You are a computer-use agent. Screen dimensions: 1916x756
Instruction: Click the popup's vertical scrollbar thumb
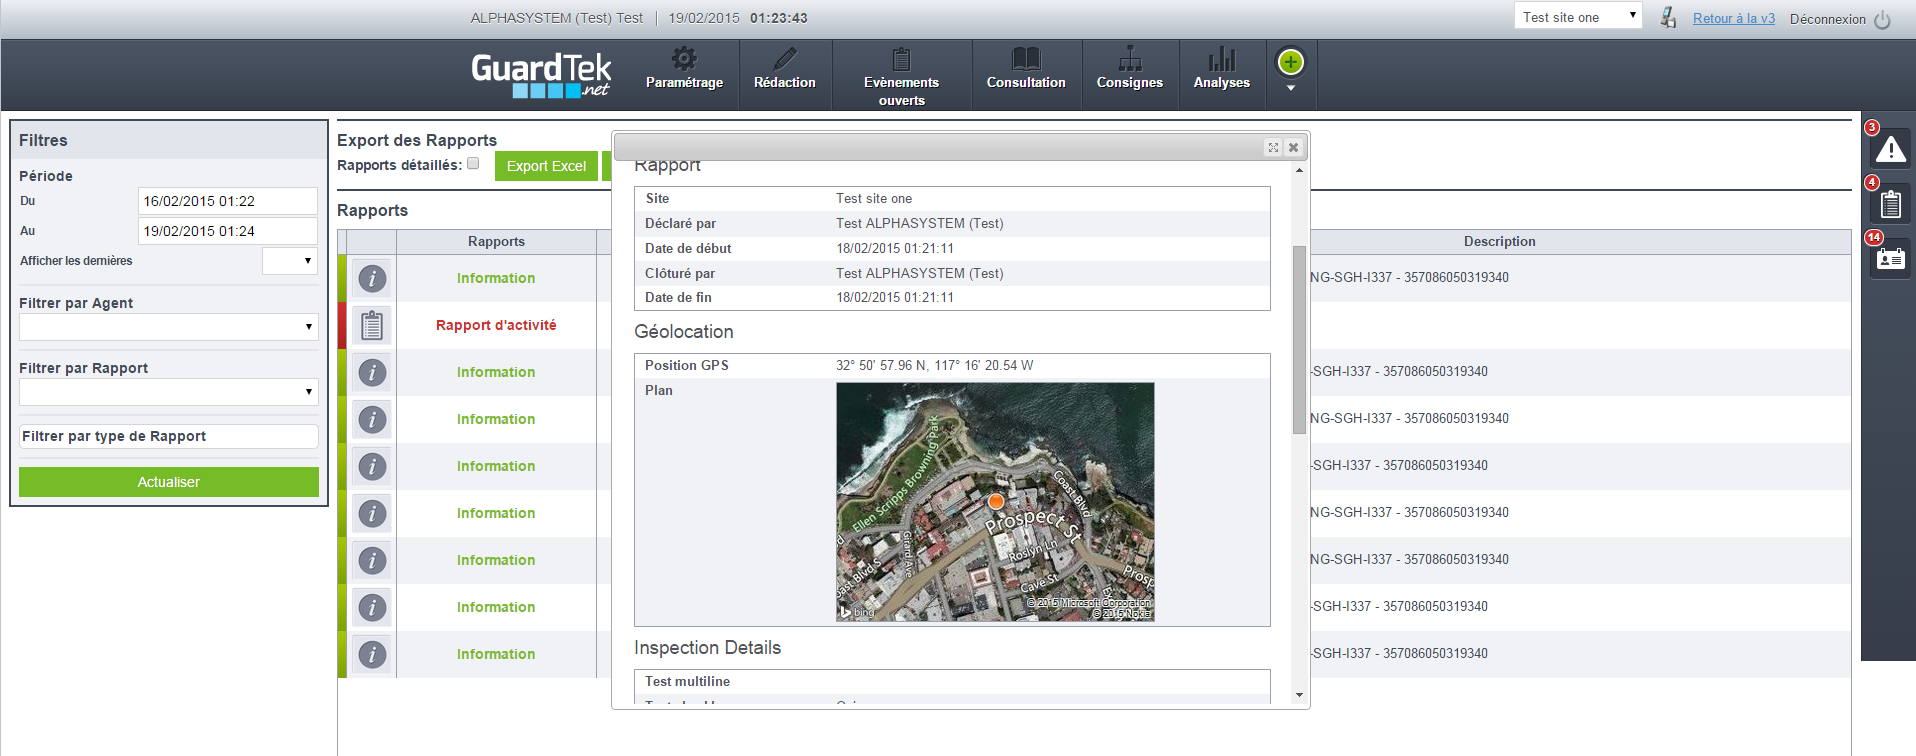click(1299, 340)
